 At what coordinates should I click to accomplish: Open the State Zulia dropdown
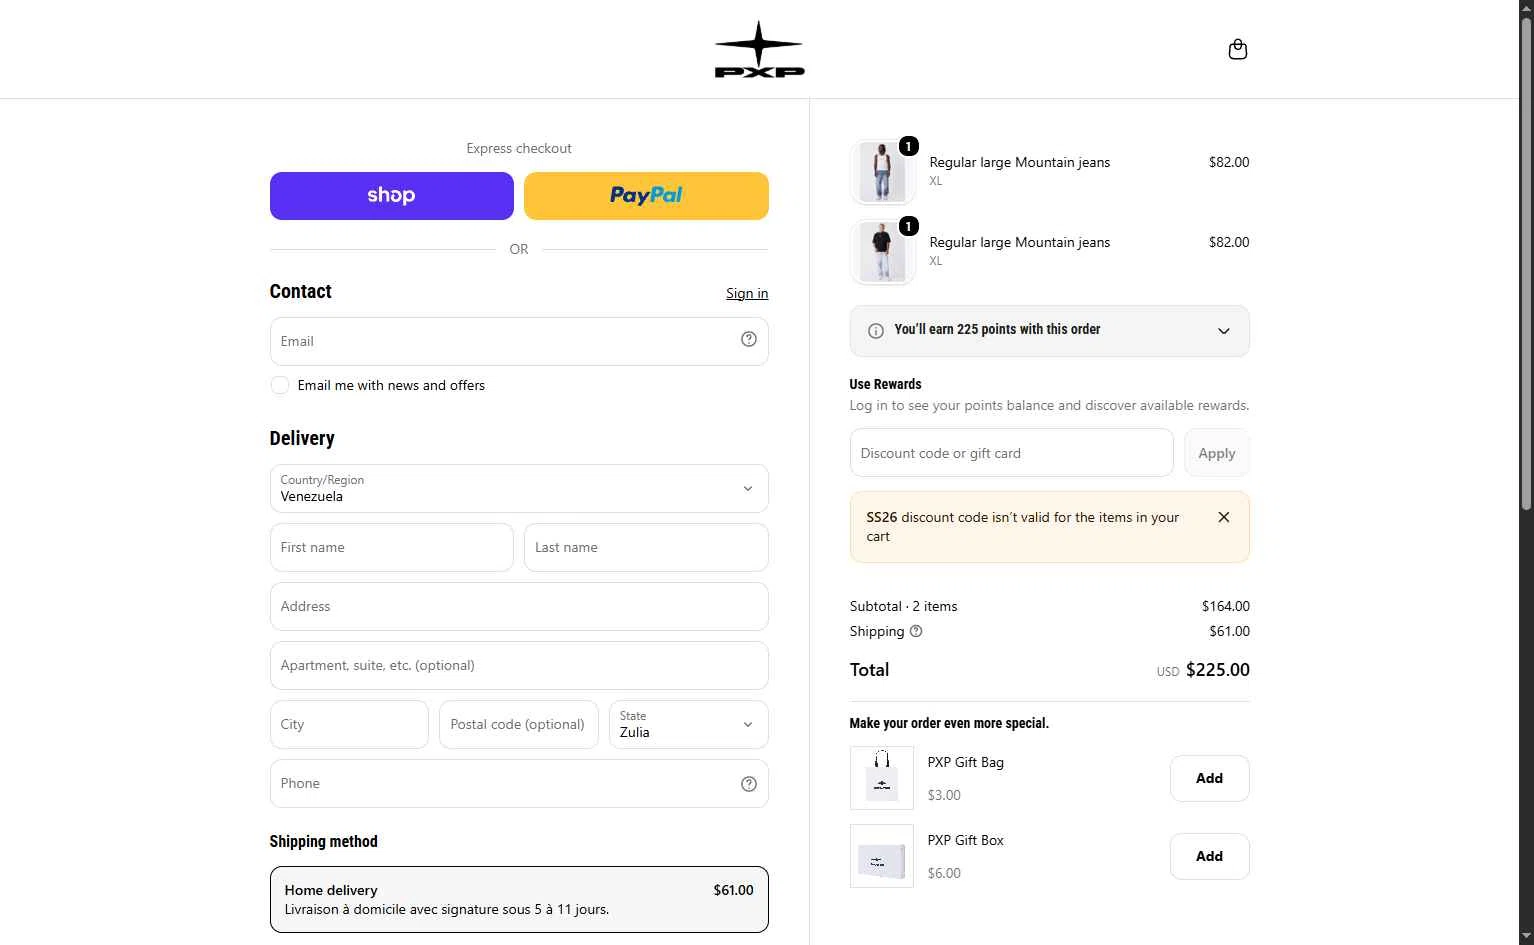point(688,724)
